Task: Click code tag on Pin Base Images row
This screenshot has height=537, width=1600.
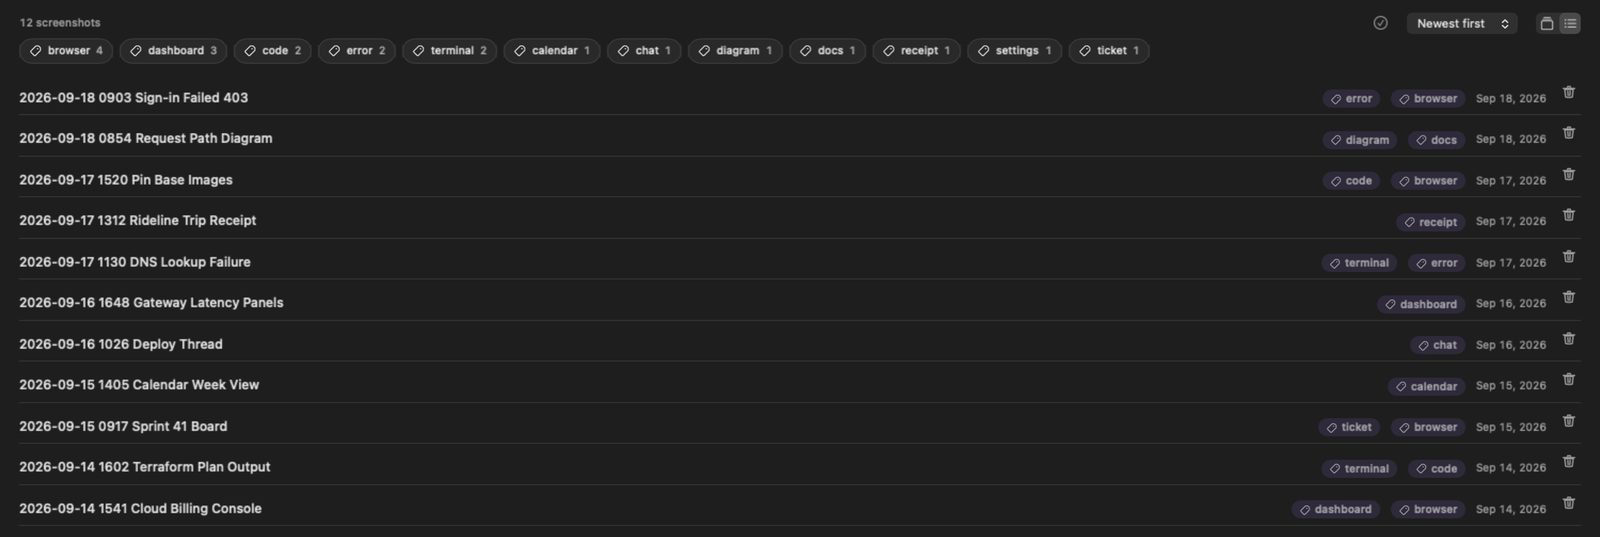Action: coord(1351,181)
